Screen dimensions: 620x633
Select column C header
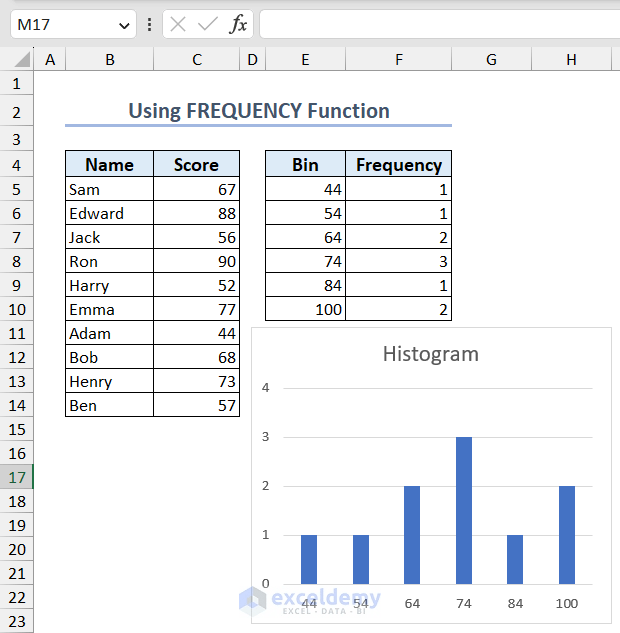[x=197, y=60]
